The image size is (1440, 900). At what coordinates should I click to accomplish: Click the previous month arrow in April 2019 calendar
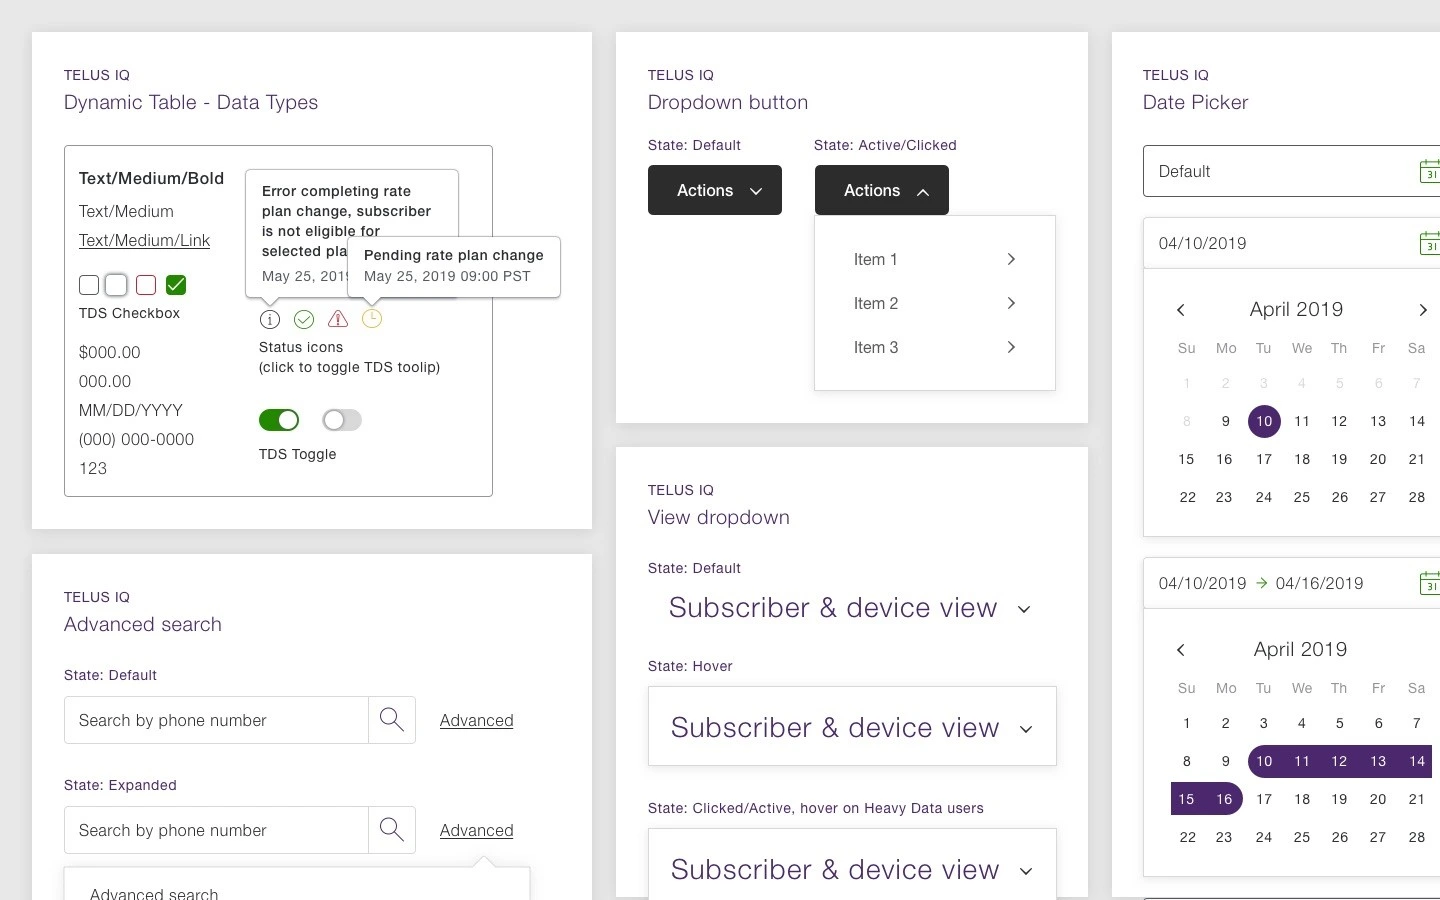click(1181, 310)
